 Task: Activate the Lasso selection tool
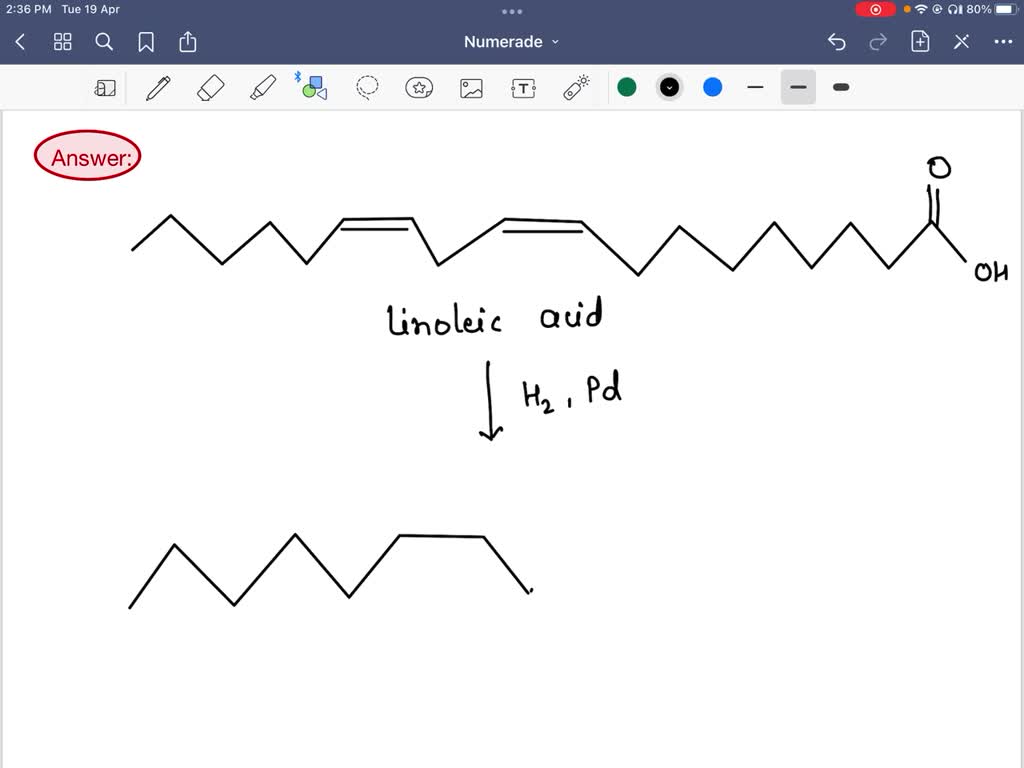(x=366, y=87)
